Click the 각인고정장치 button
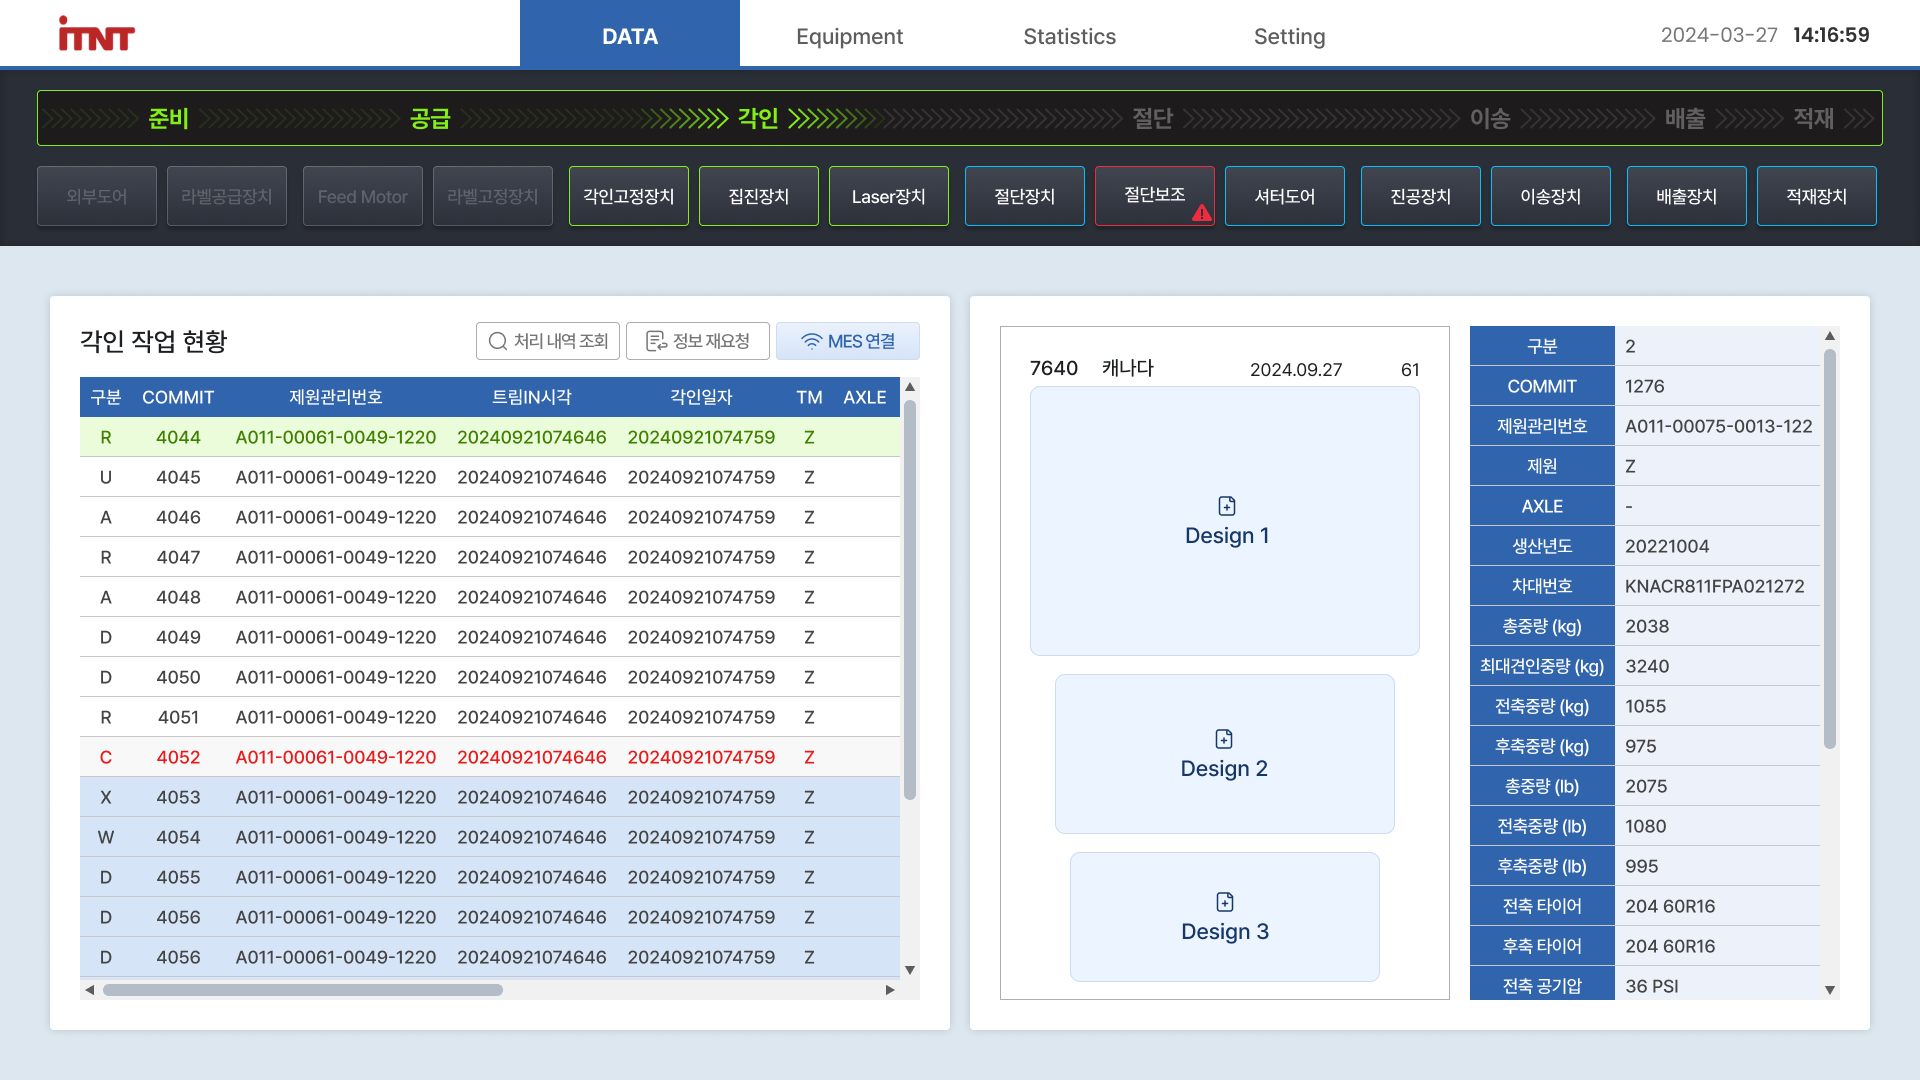 pos(628,197)
